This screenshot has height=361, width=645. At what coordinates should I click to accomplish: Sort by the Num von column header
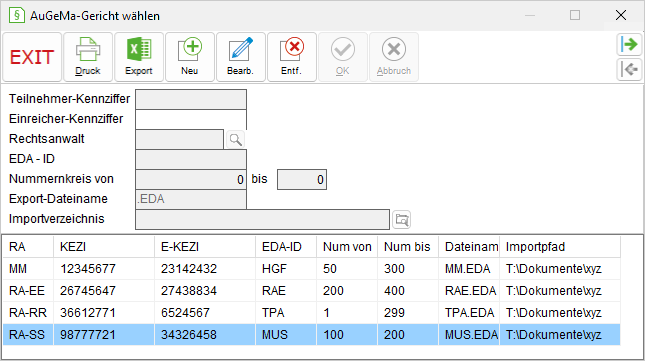347,247
